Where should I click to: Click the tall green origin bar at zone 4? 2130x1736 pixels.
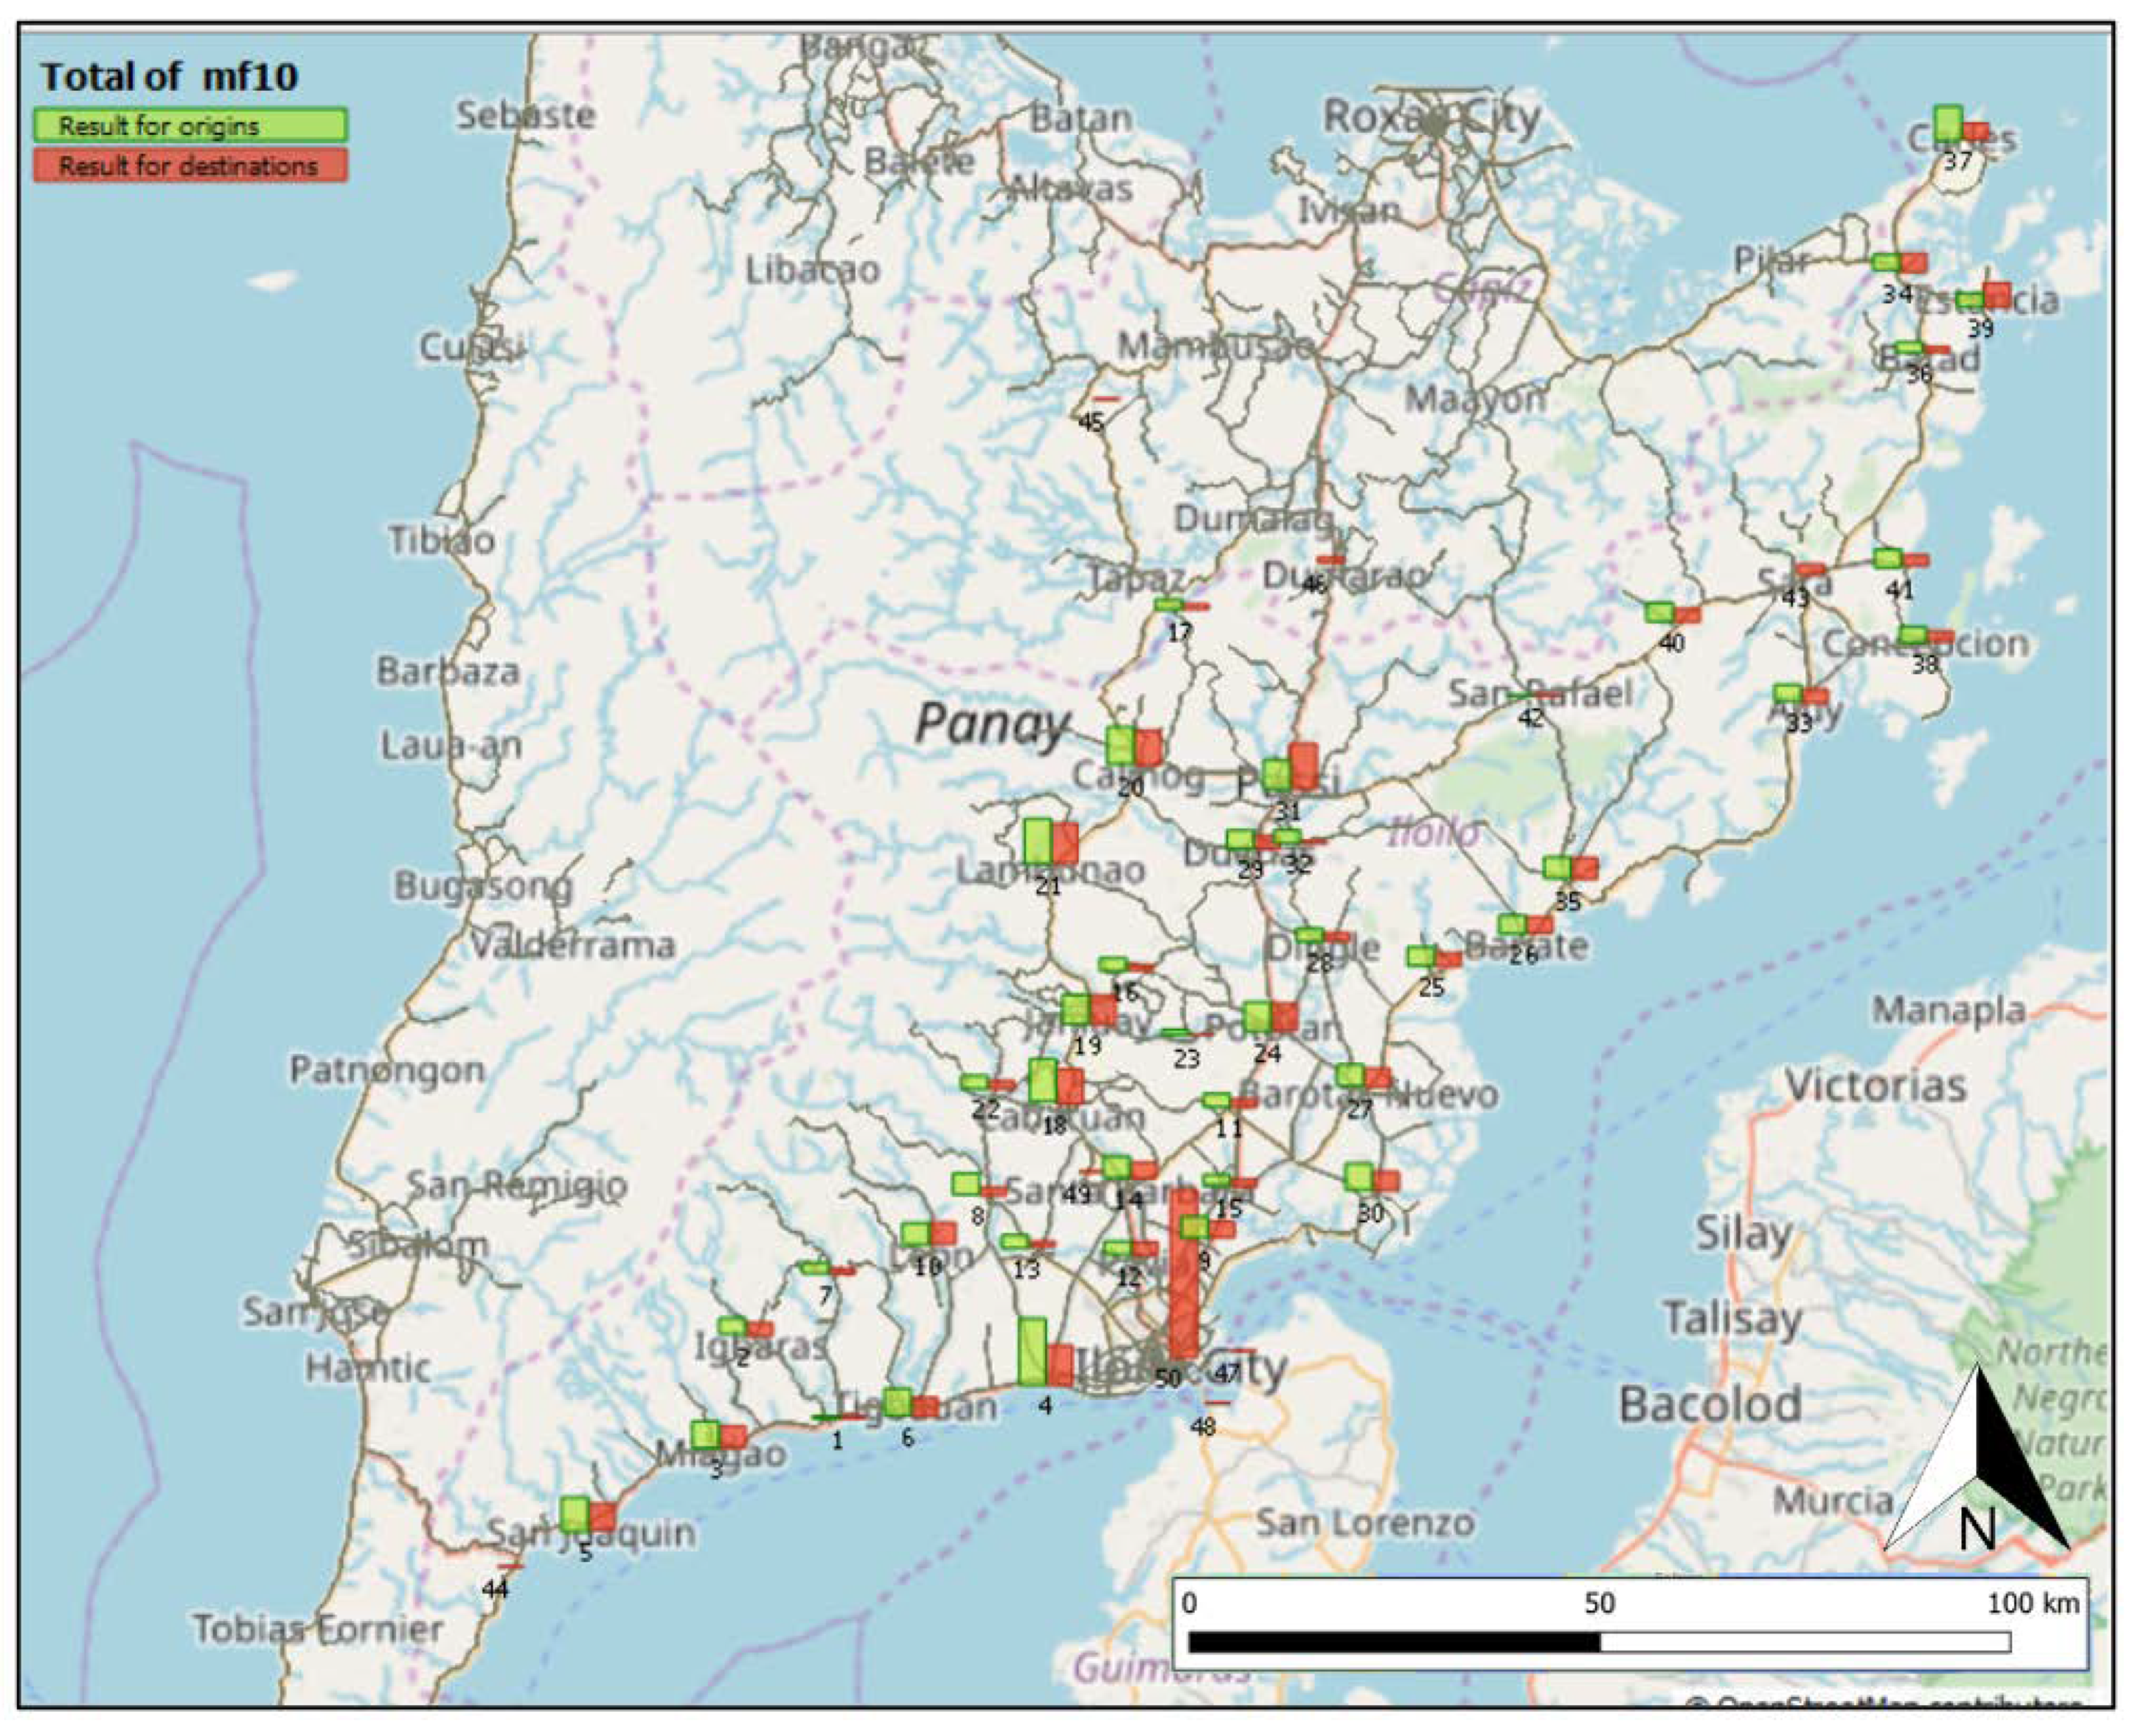tap(1032, 1351)
